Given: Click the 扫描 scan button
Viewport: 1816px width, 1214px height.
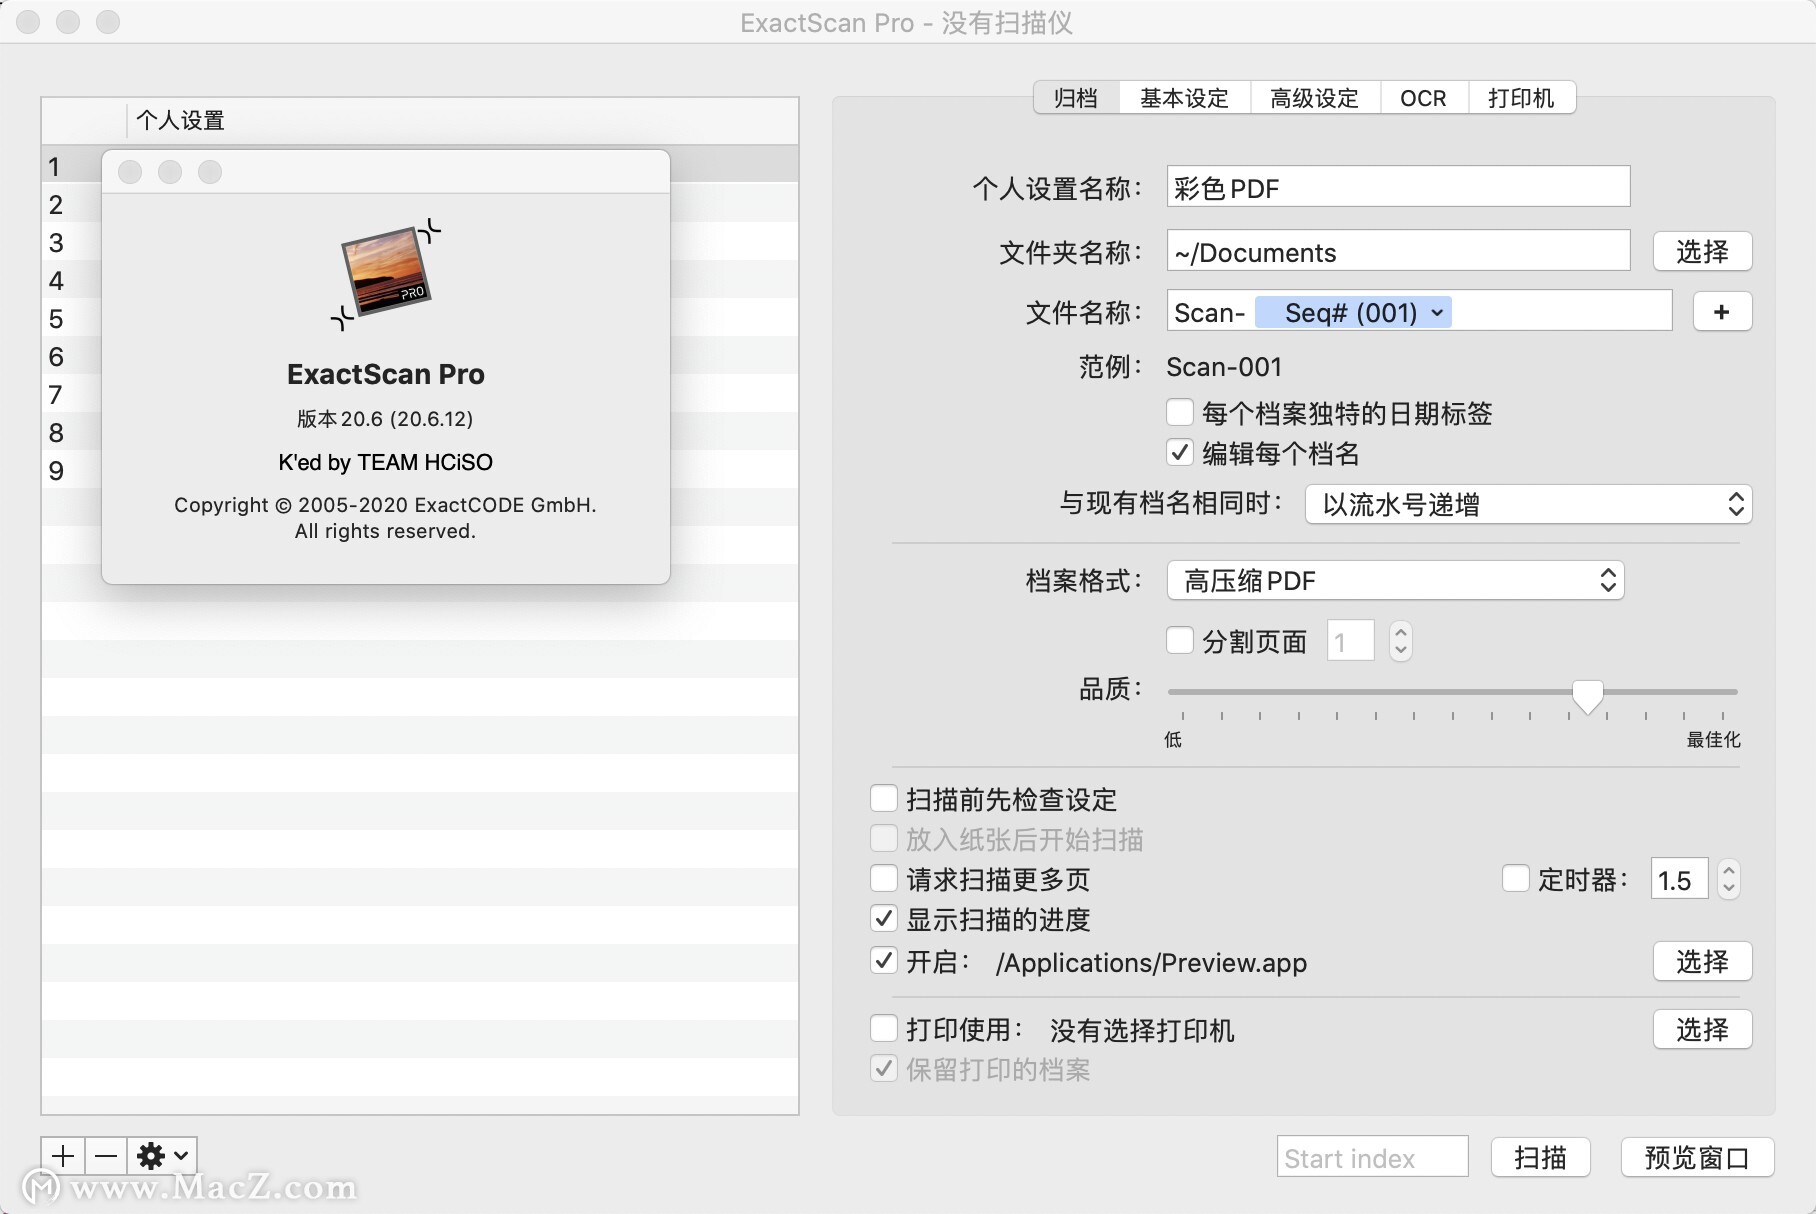Looking at the screenshot, I should point(1540,1157).
